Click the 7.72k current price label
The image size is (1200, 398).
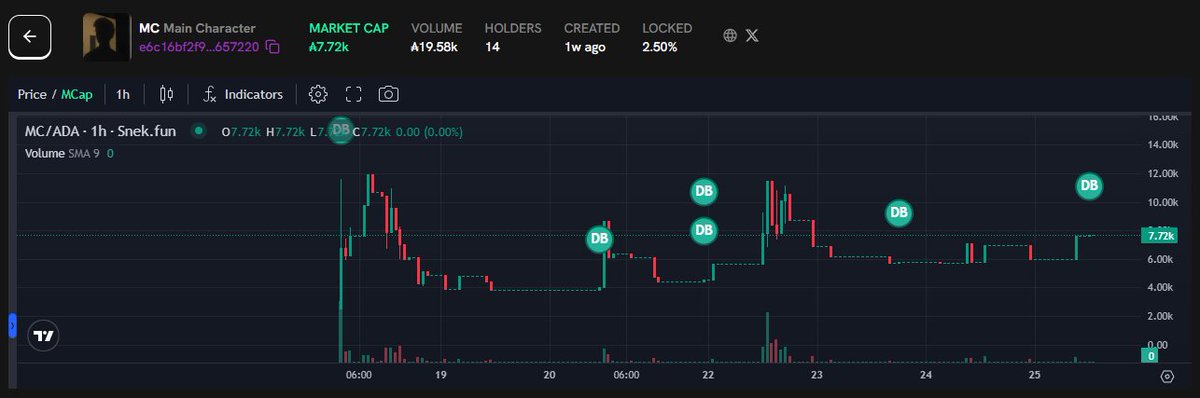(x=1160, y=236)
